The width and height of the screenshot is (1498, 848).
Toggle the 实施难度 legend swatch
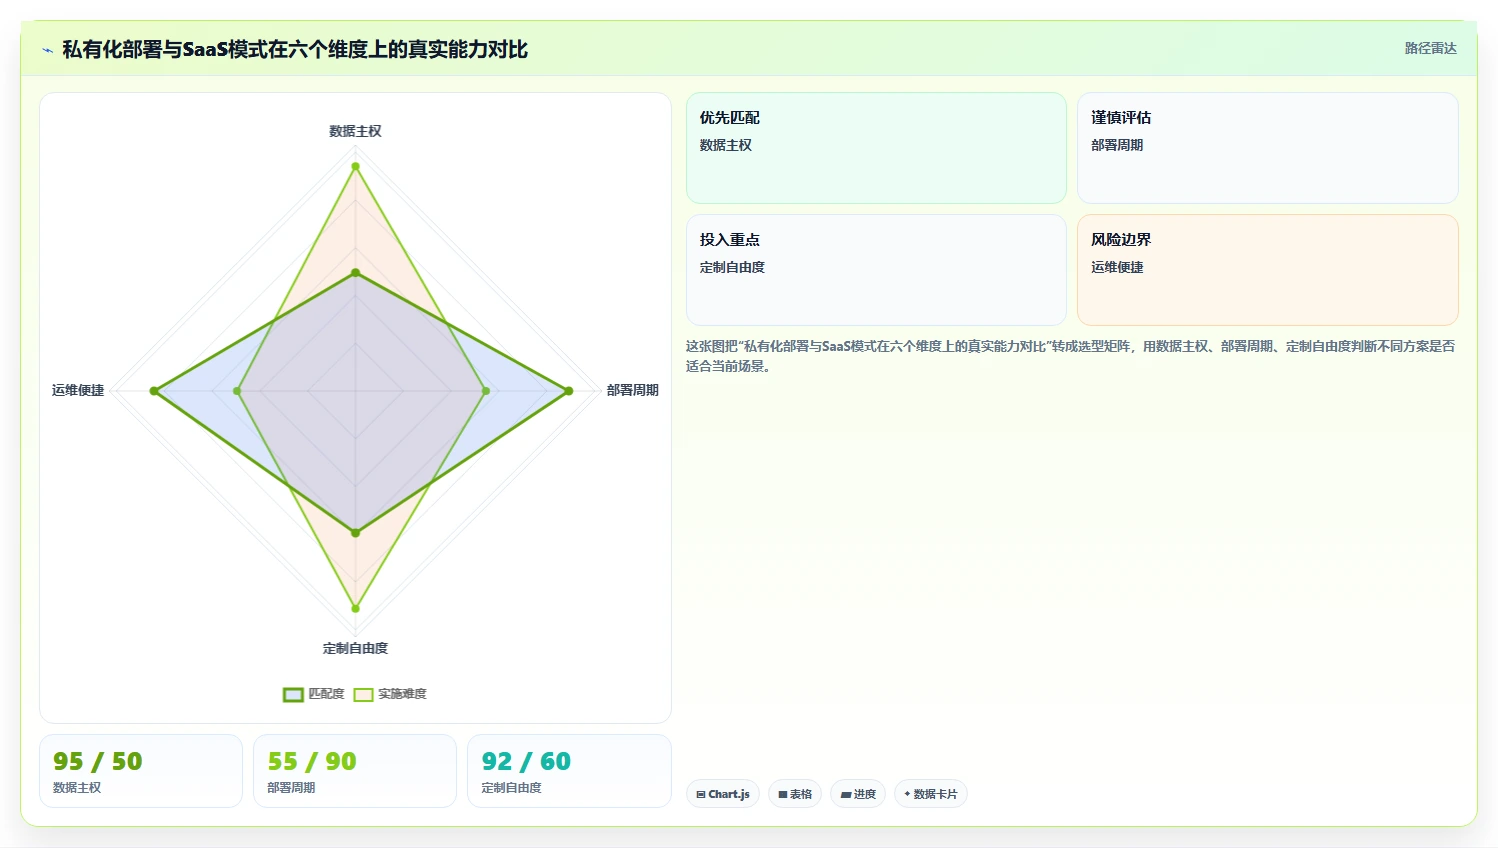pos(363,695)
